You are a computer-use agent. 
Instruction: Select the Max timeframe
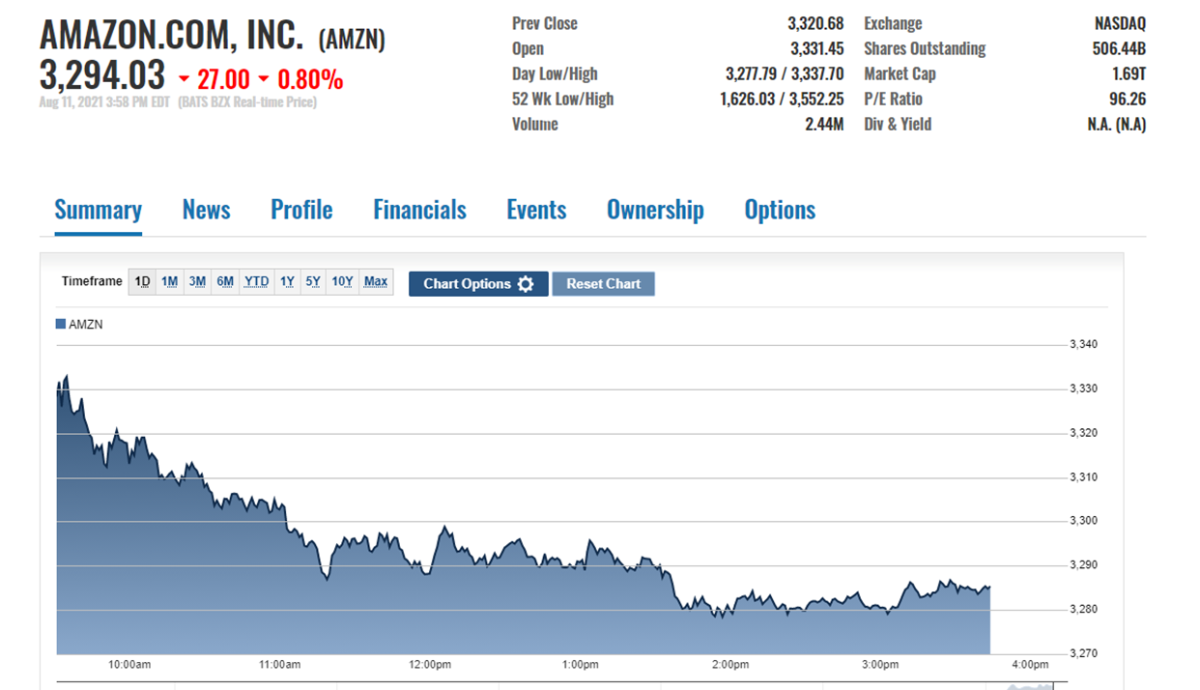tap(376, 282)
